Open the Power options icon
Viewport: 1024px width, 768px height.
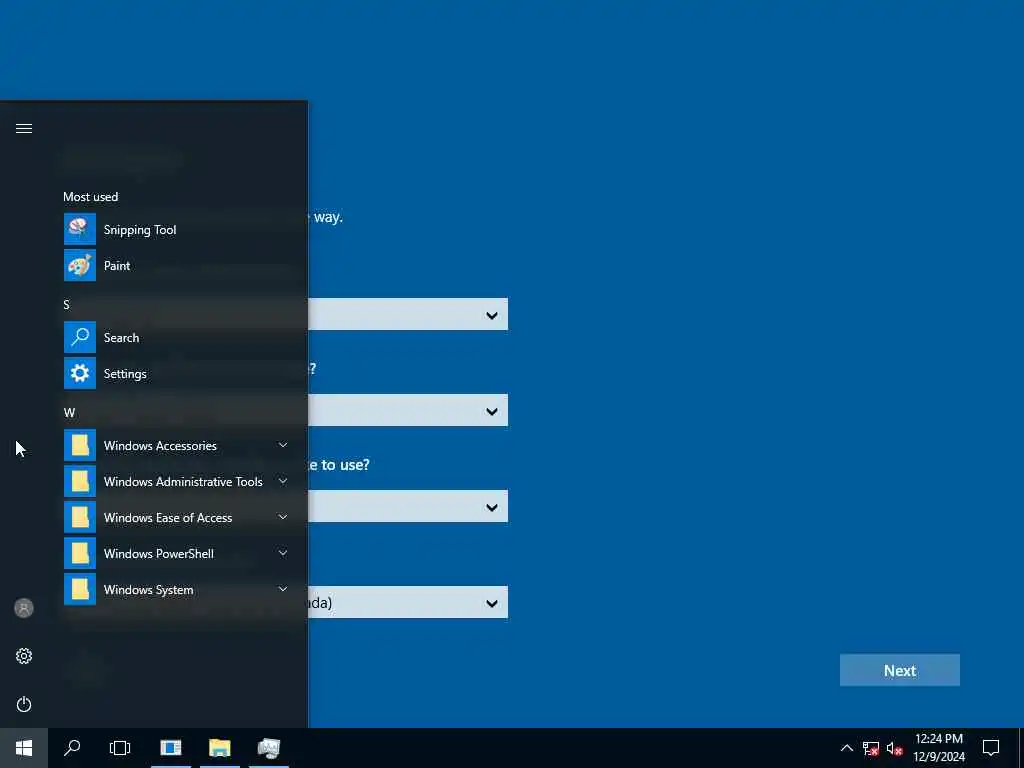[24, 704]
